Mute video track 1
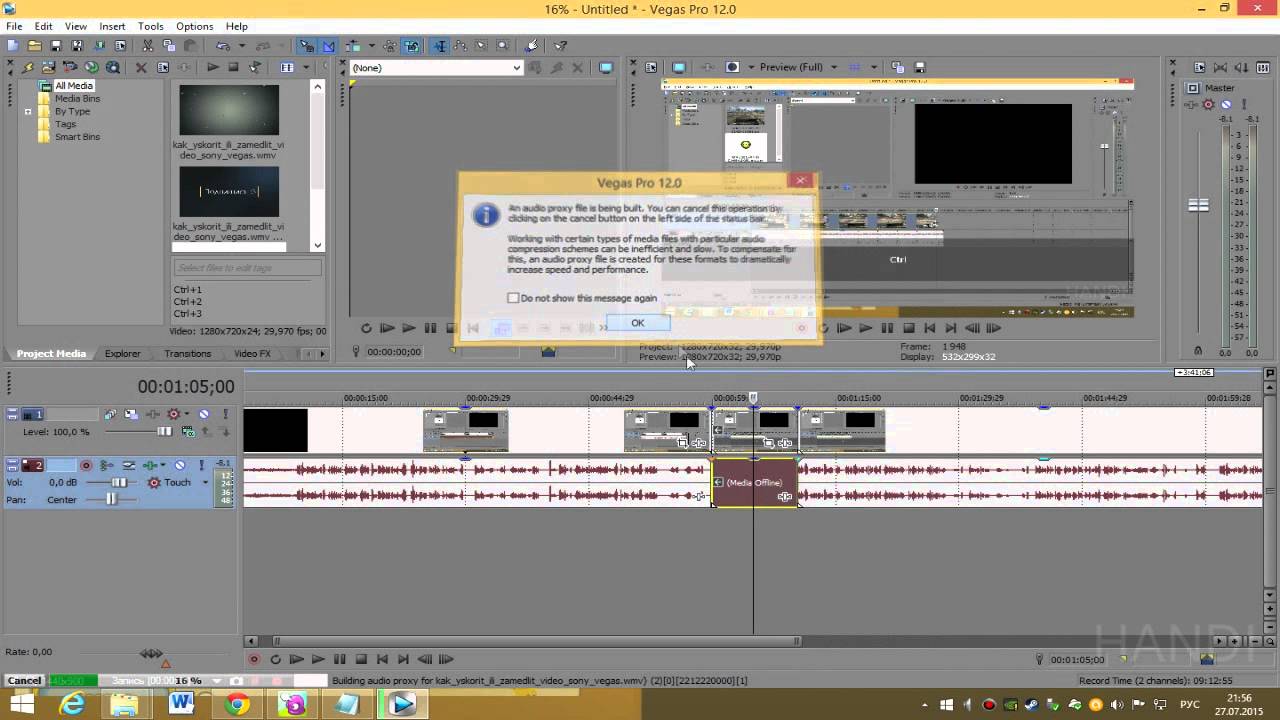 point(204,414)
